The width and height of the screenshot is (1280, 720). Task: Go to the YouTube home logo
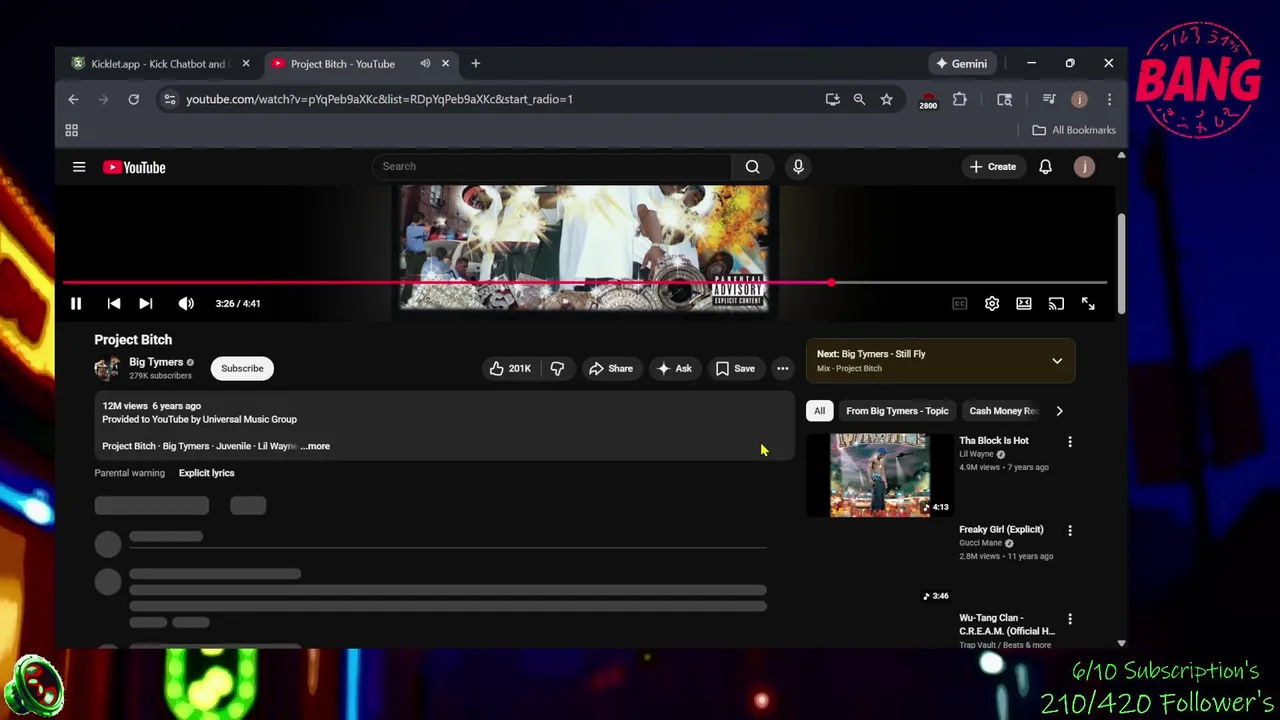click(x=134, y=167)
